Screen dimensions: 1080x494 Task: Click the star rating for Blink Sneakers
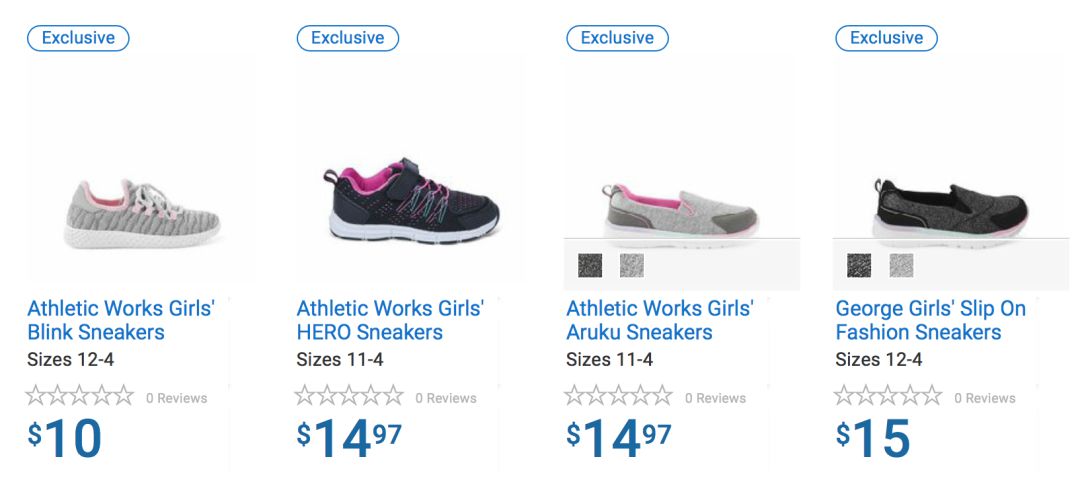coord(80,396)
